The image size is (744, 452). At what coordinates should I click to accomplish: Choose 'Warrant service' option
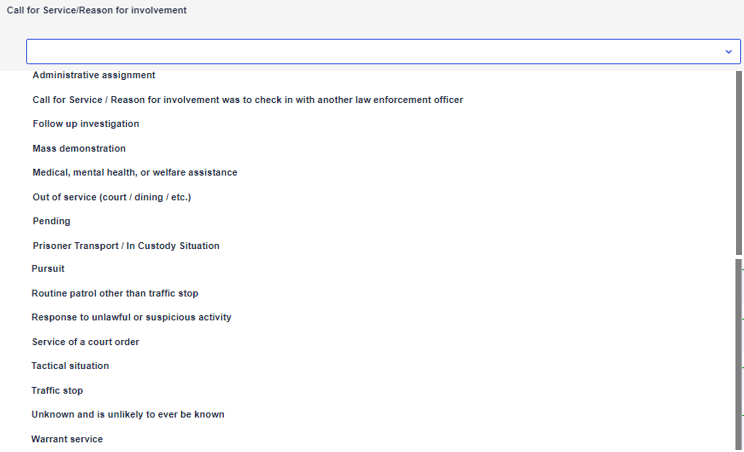(67, 439)
